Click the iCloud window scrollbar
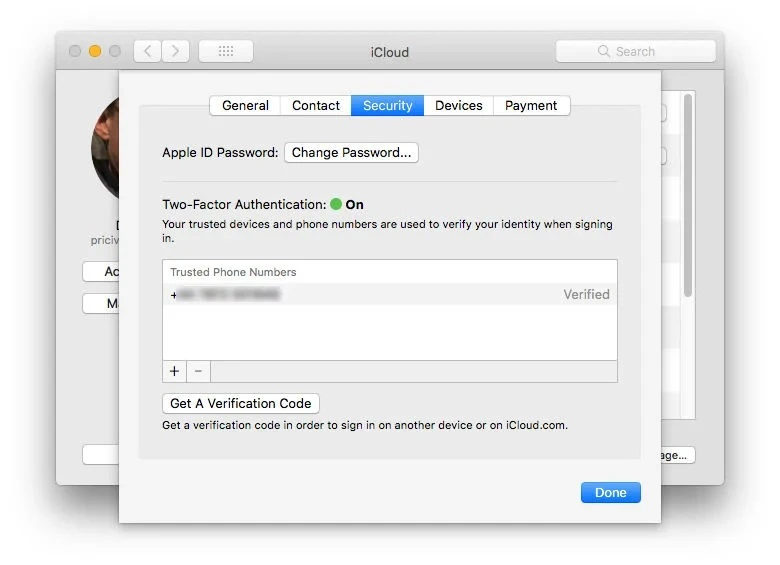This screenshot has width=780, height=565. point(688,195)
